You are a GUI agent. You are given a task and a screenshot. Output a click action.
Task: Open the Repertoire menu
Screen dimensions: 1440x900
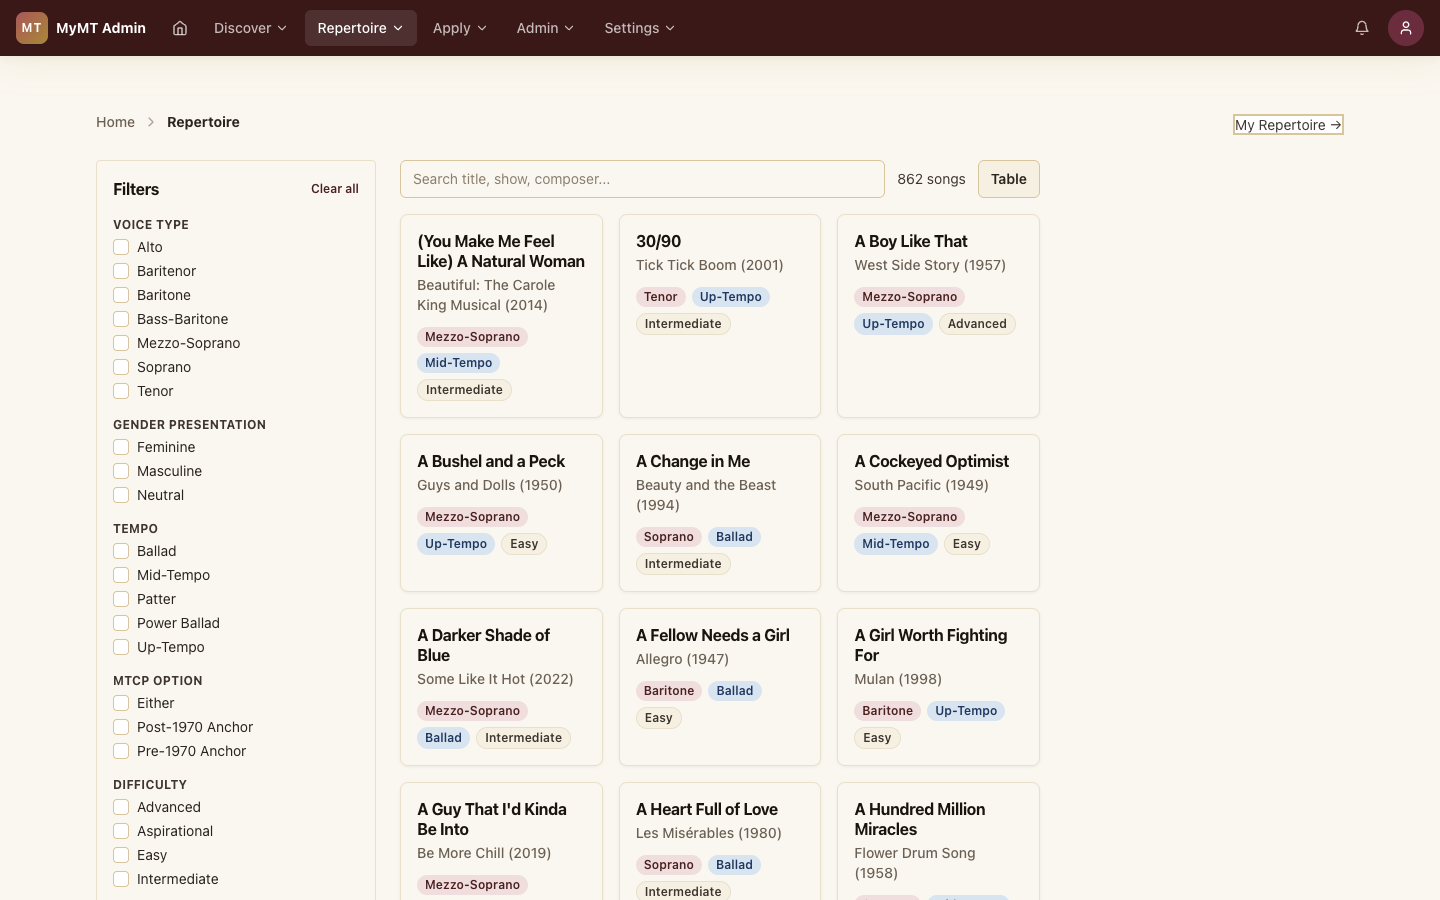(361, 28)
